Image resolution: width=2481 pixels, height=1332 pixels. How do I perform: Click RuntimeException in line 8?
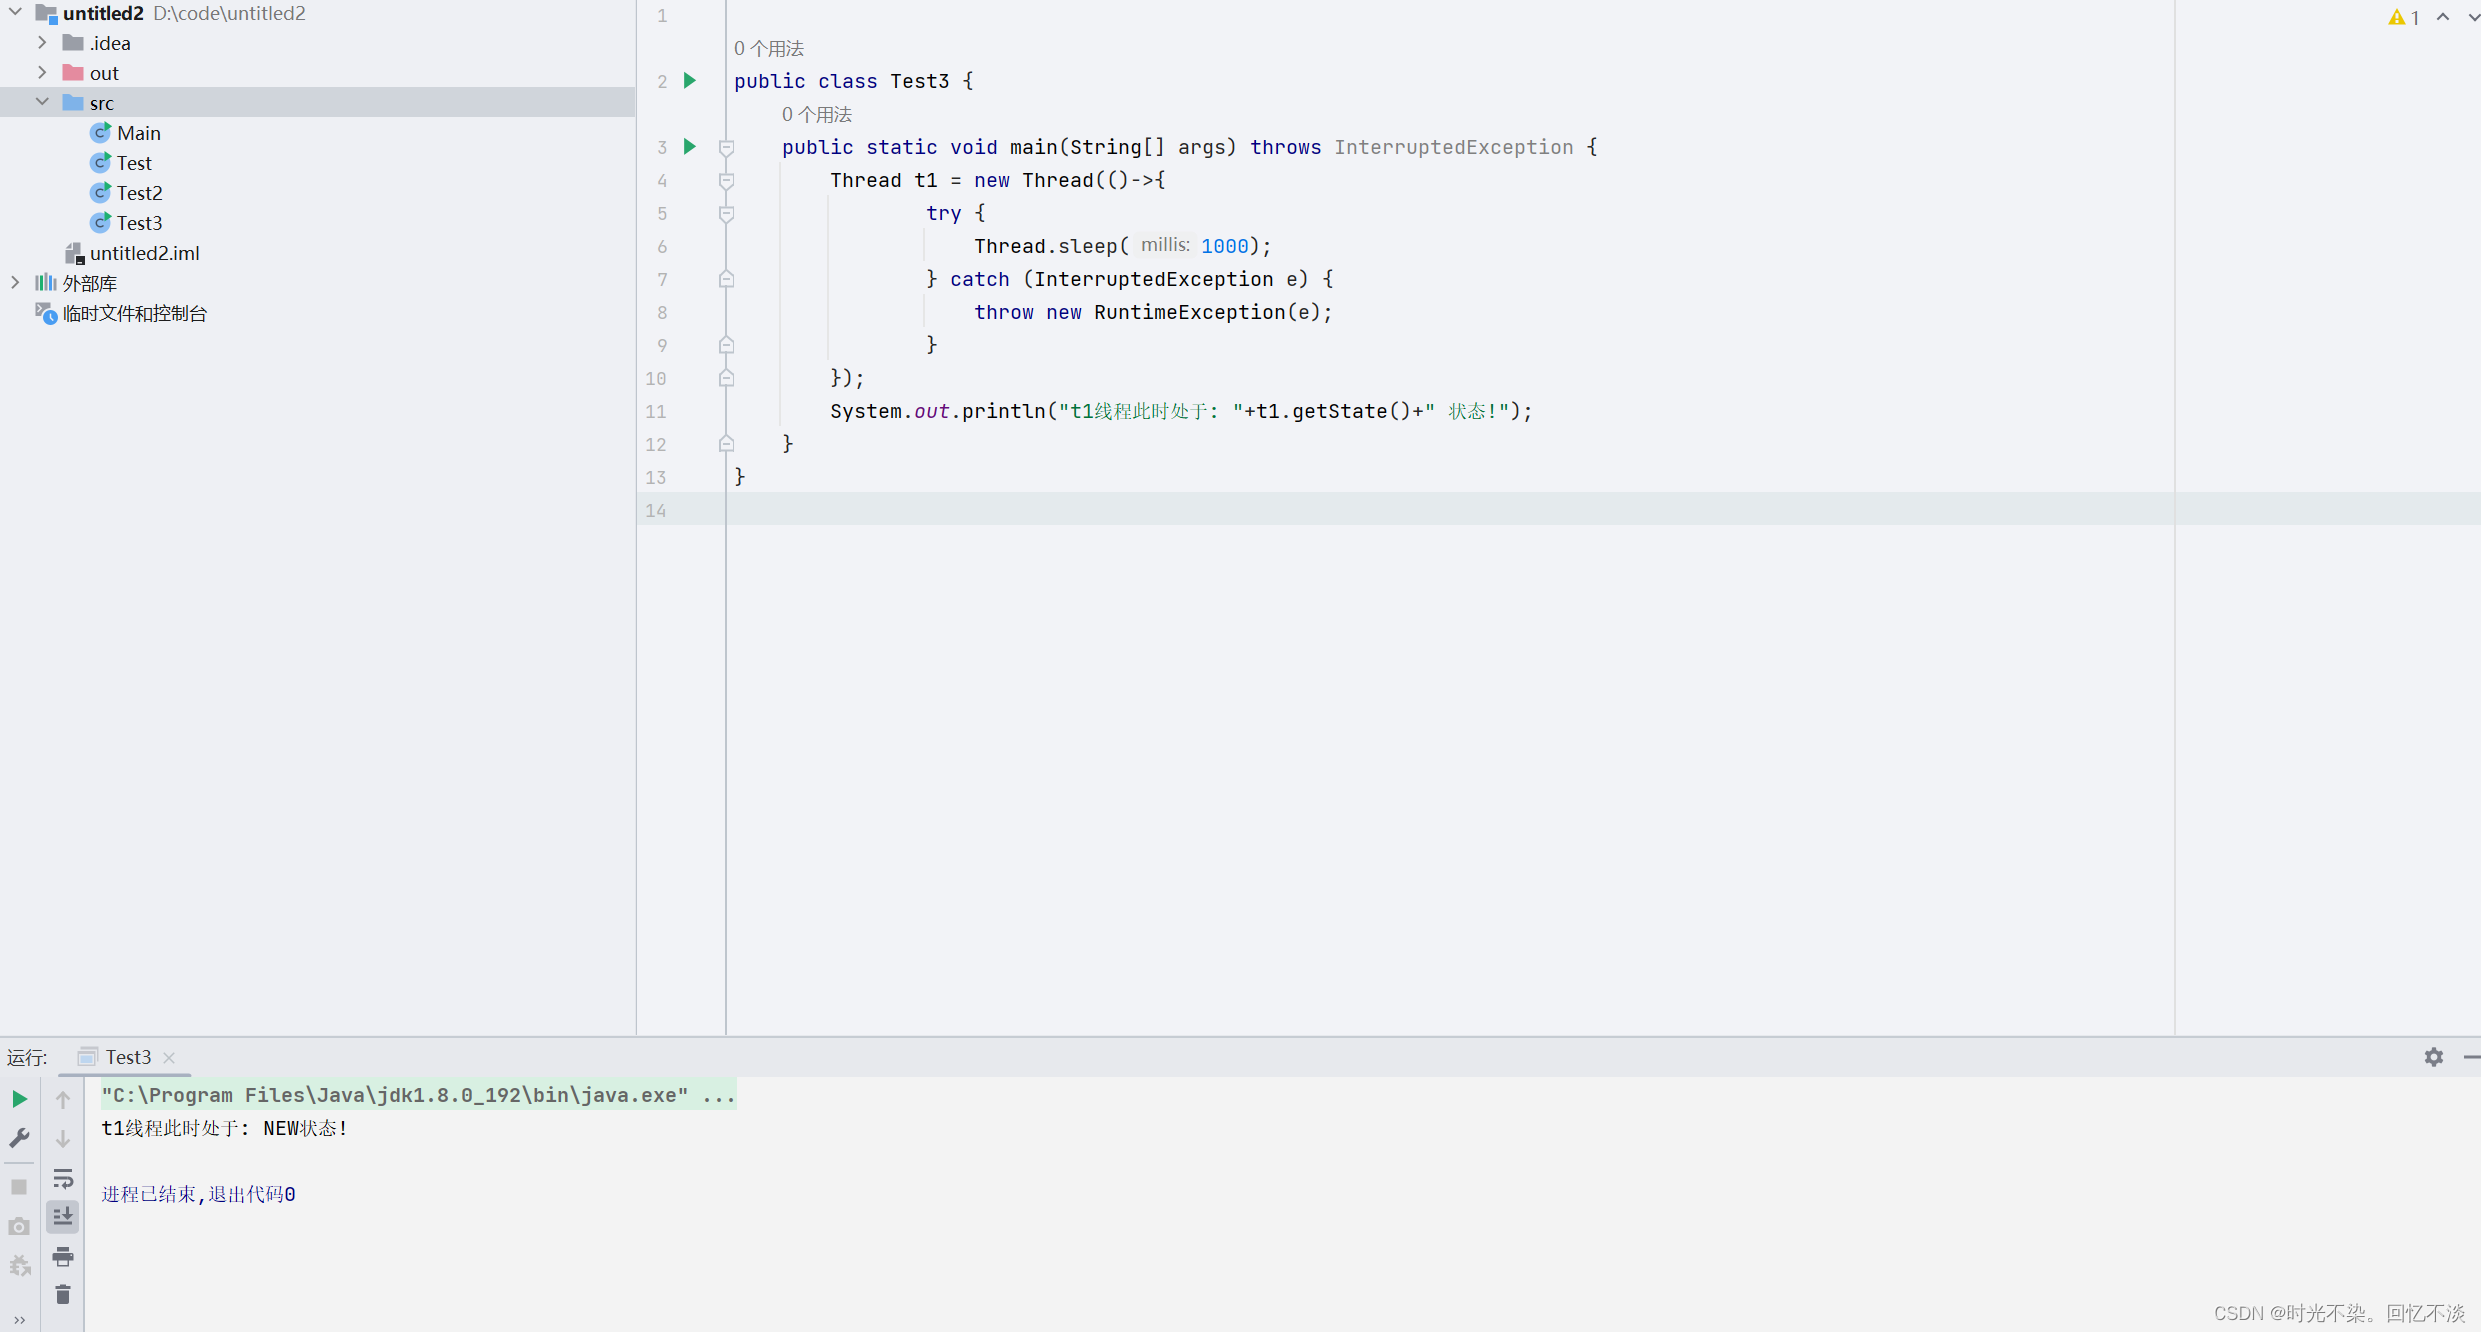pos(1189,312)
